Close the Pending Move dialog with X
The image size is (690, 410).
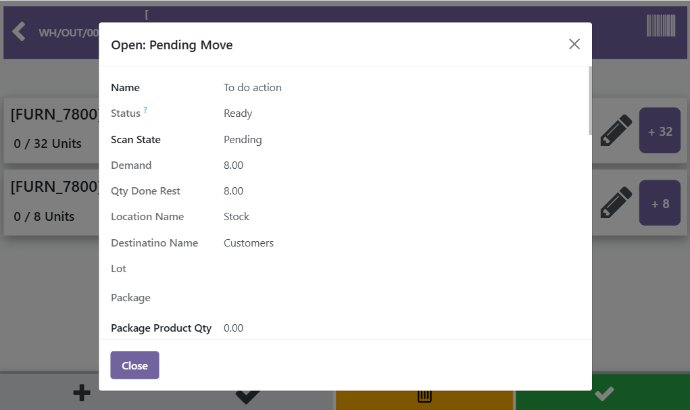(x=574, y=44)
